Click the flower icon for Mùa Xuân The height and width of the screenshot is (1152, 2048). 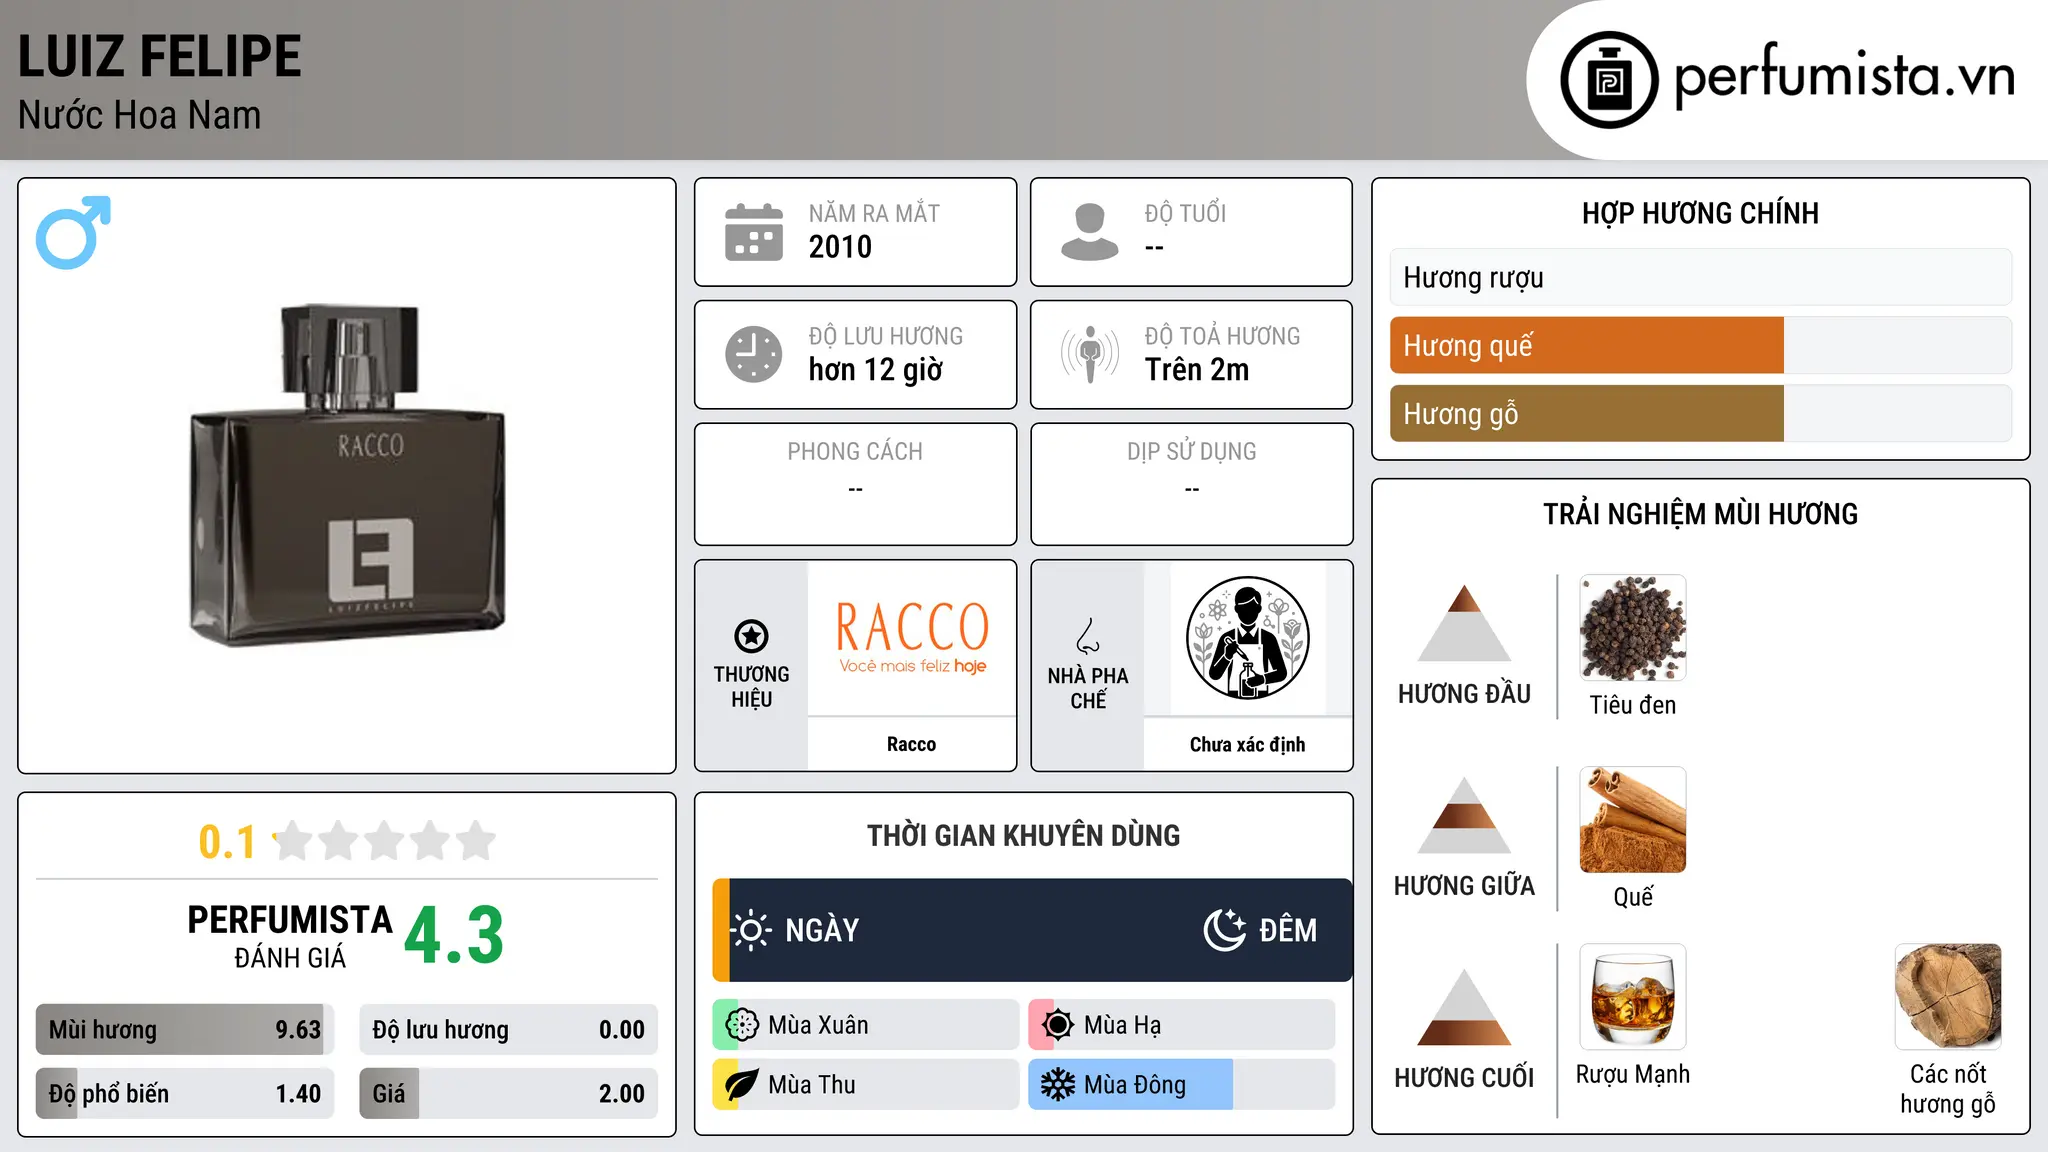coord(742,1025)
